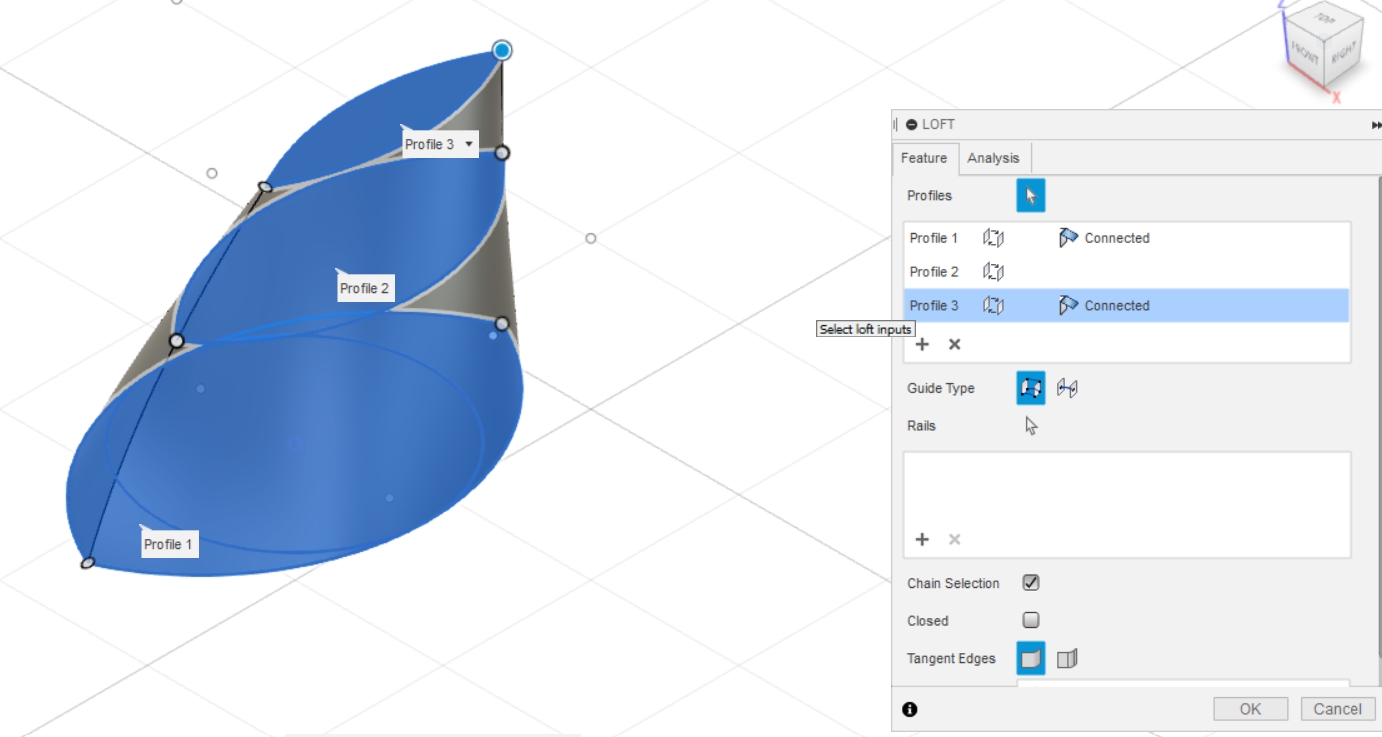Select the highlighted Profile 3 row

click(x=1127, y=306)
